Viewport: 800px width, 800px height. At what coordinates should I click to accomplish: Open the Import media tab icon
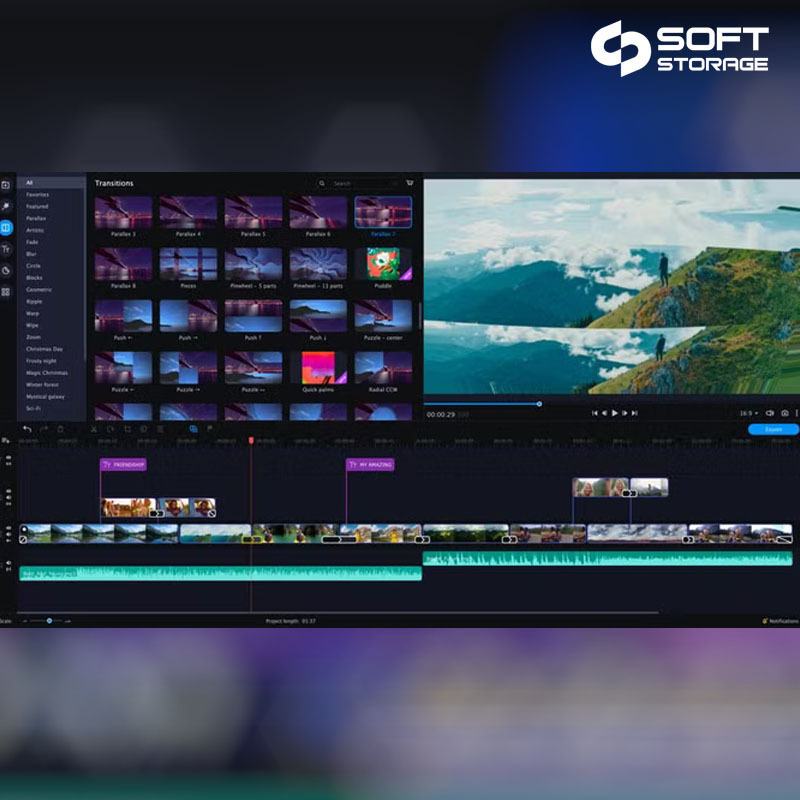tap(6, 185)
